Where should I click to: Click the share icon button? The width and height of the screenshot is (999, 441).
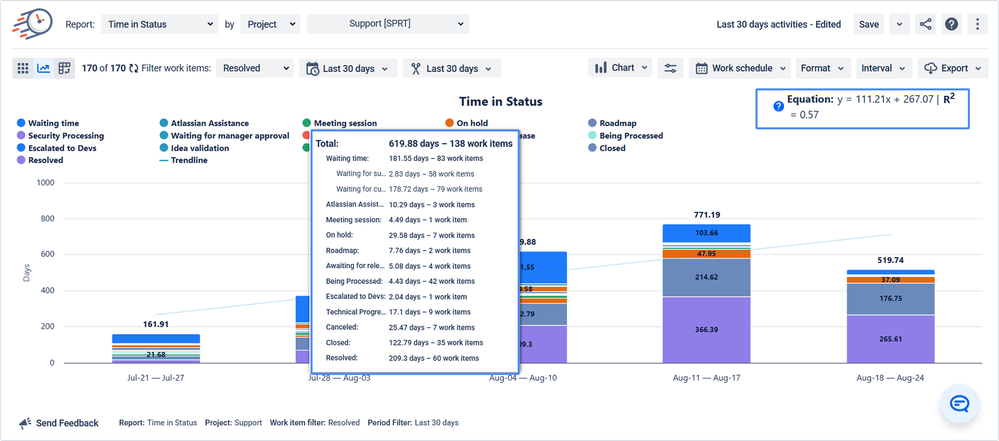coord(925,24)
